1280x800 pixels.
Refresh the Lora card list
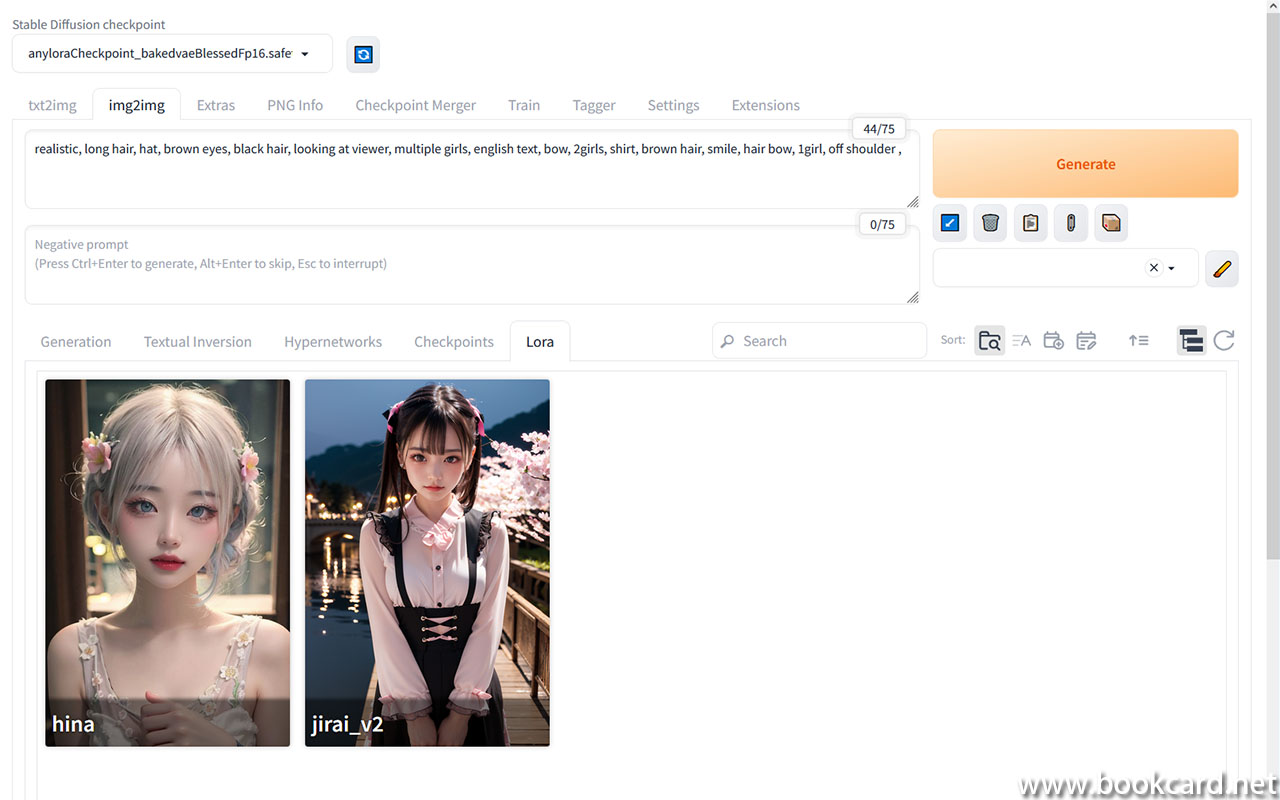tap(1224, 340)
